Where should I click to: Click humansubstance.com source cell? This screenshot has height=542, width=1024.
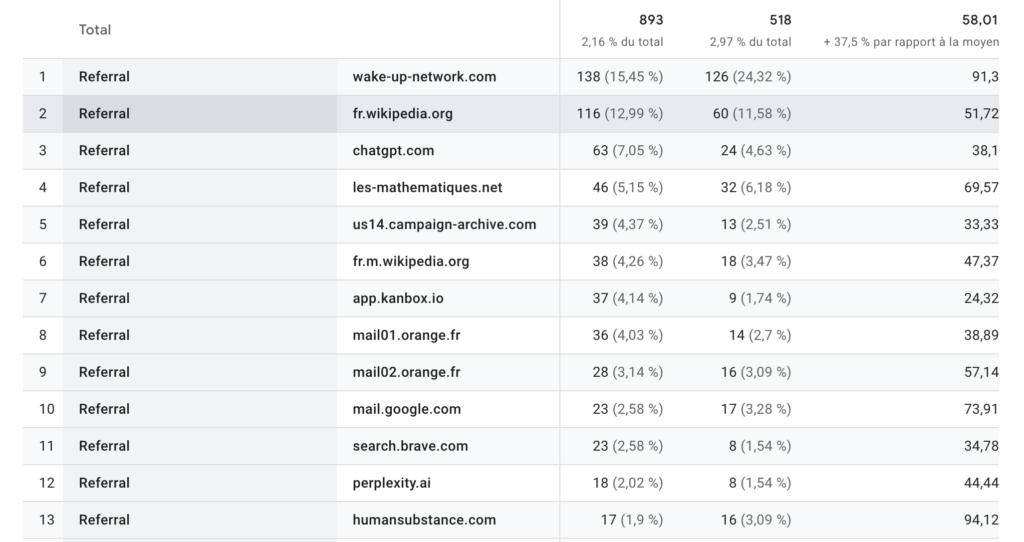tap(424, 520)
